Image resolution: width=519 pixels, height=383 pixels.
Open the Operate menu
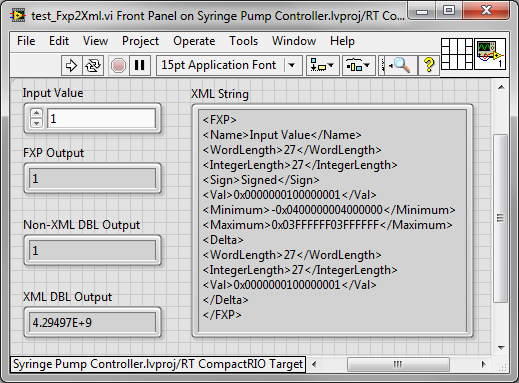coord(194,41)
